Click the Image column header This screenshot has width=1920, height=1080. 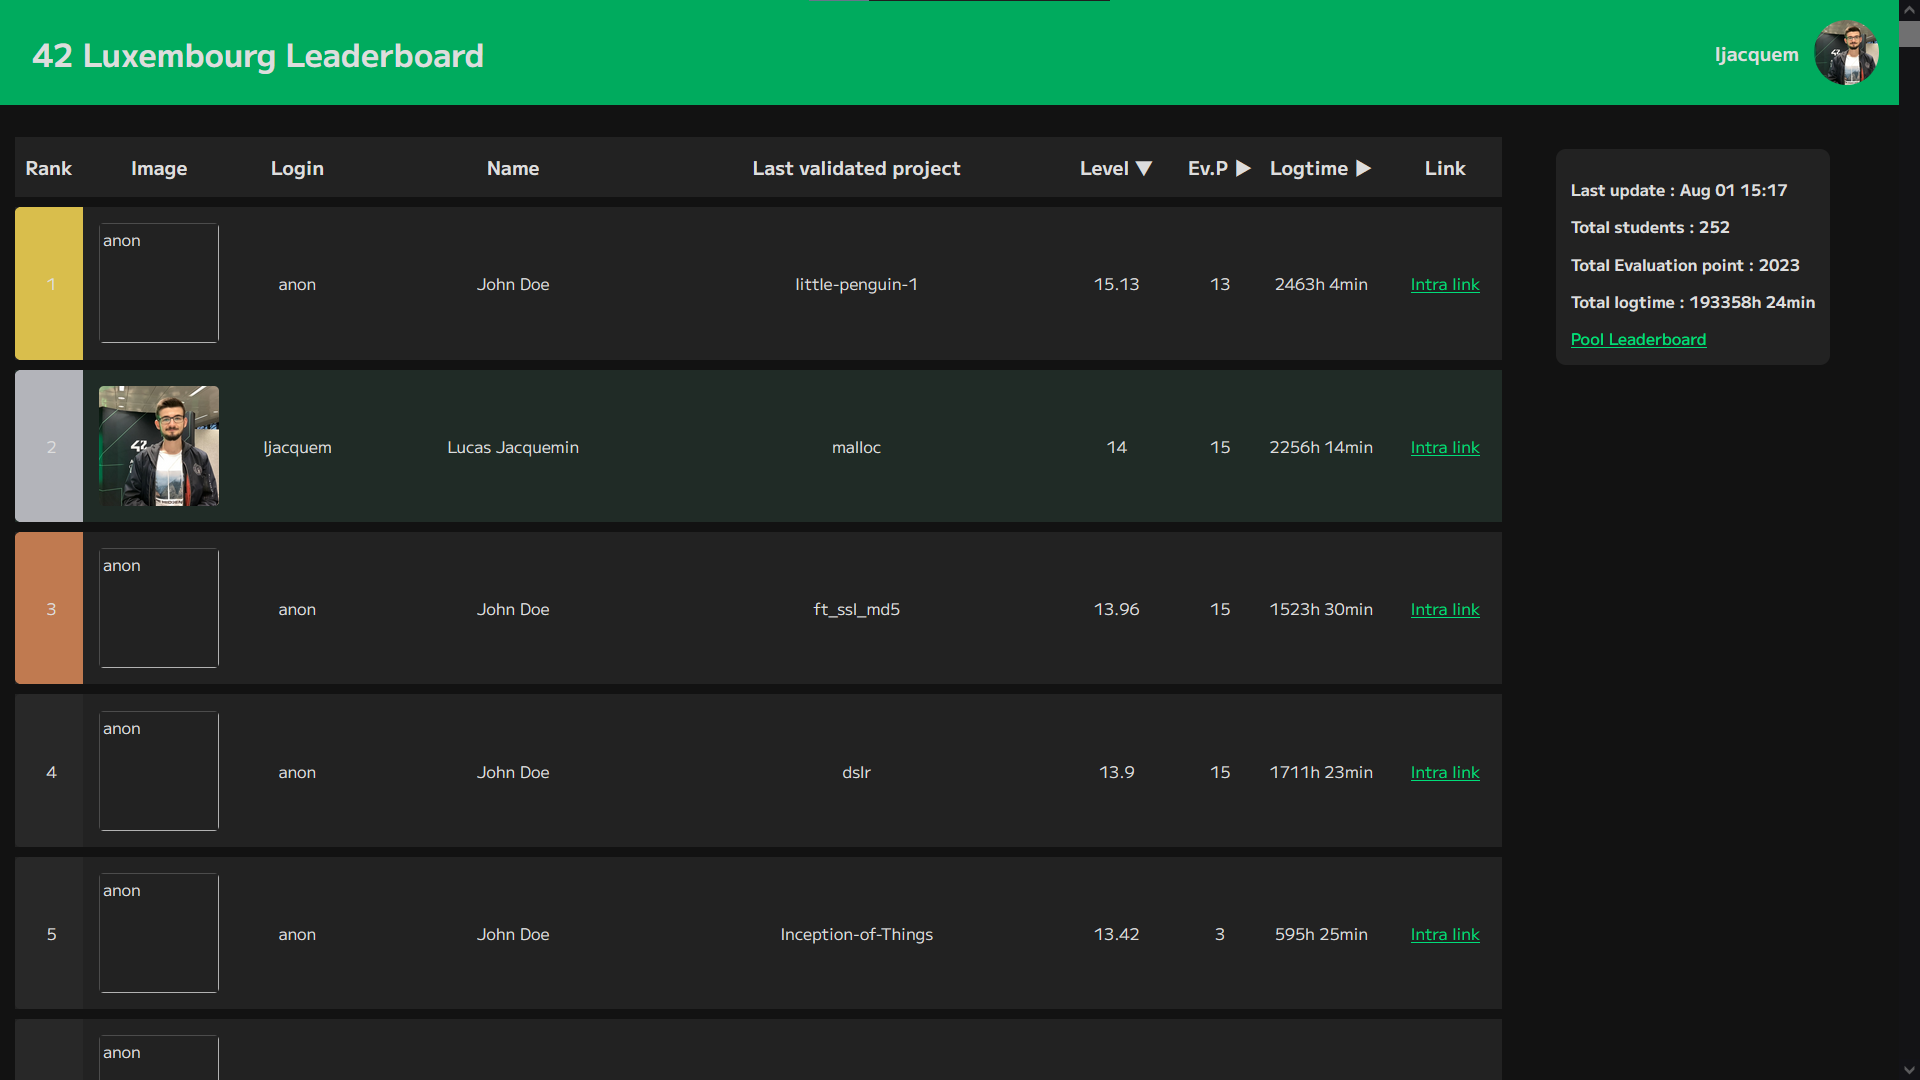coord(159,169)
